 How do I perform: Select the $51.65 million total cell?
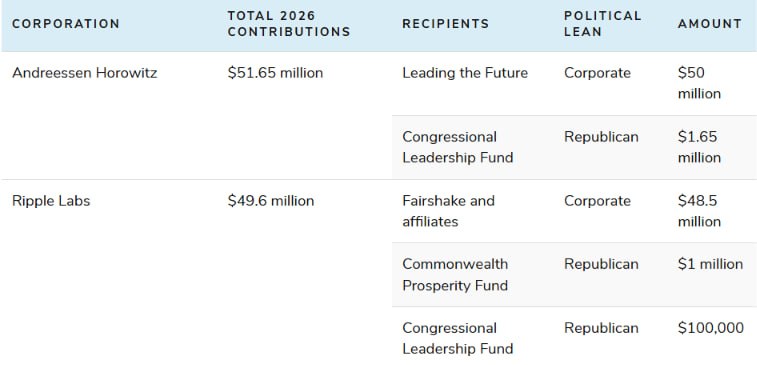tap(275, 73)
